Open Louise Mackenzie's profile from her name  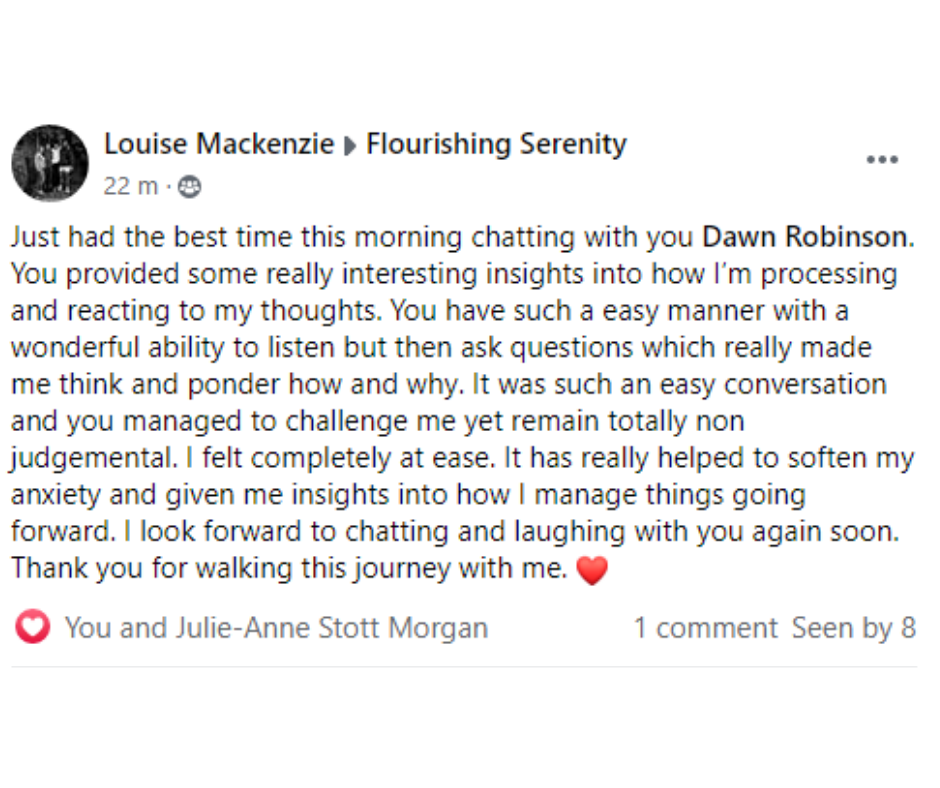coord(219,144)
